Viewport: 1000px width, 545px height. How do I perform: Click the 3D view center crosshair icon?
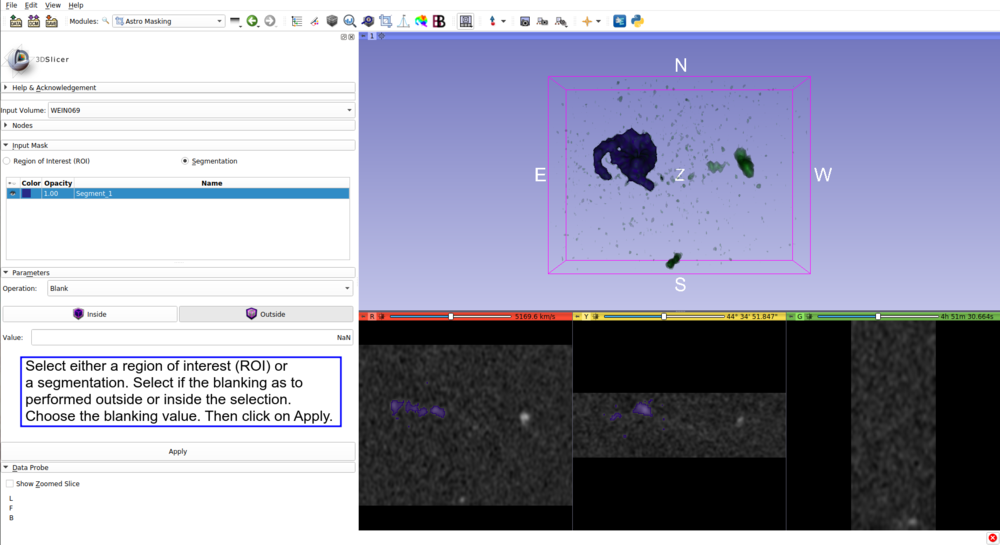(x=381, y=36)
